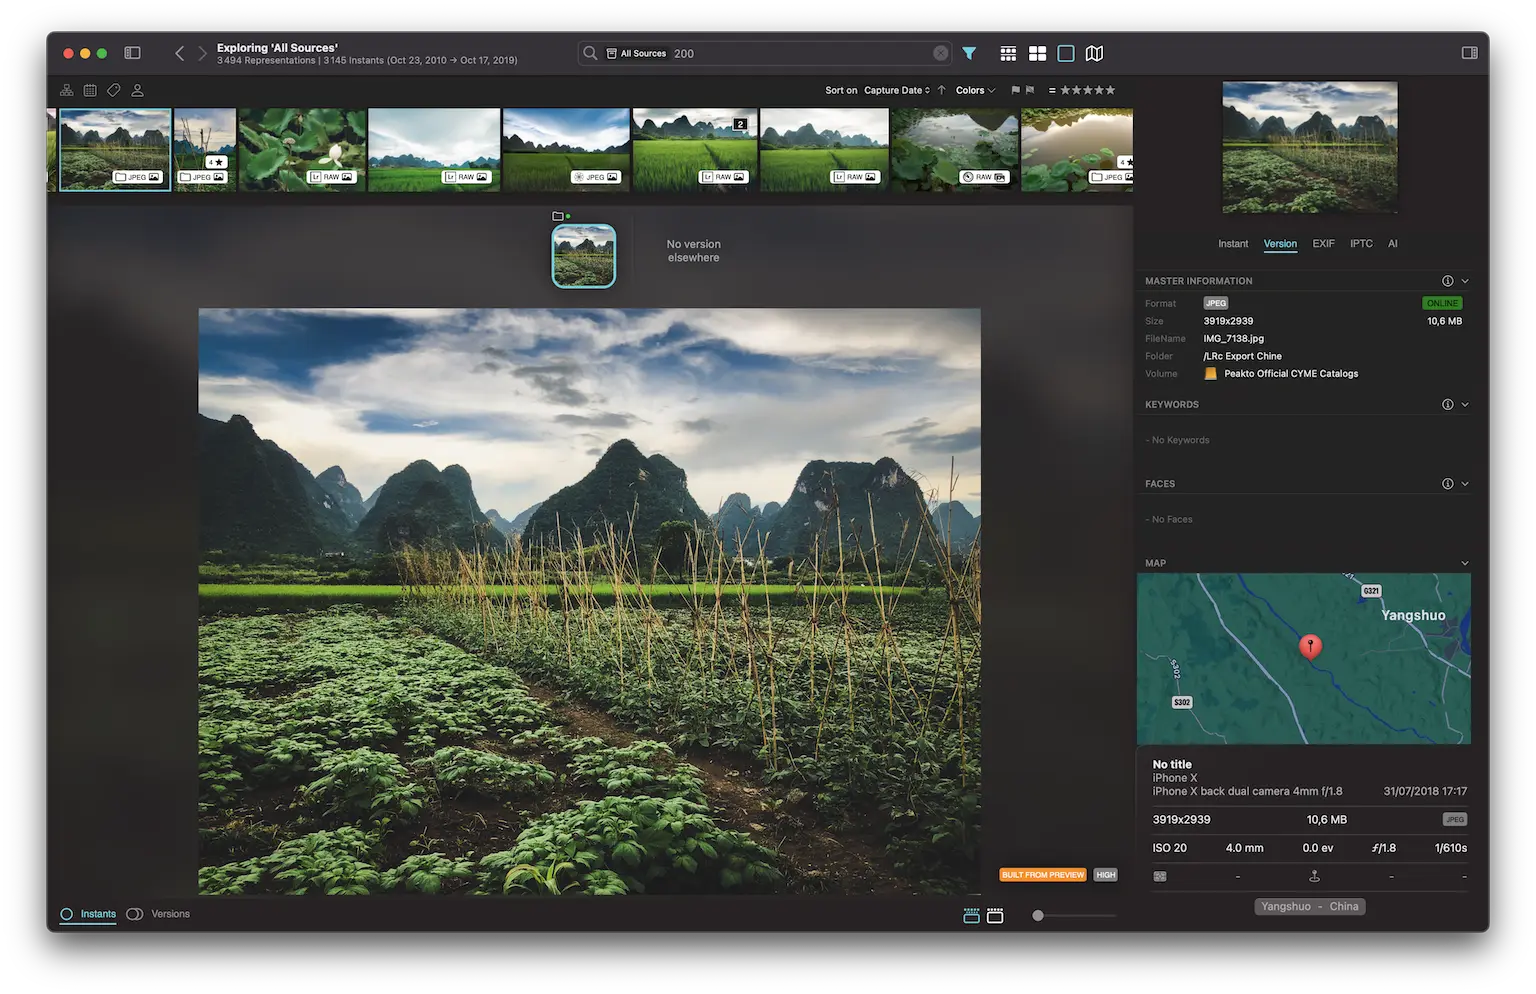Open the map view
The height and width of the screenshot is (994, 1536).
(1095, 53)
